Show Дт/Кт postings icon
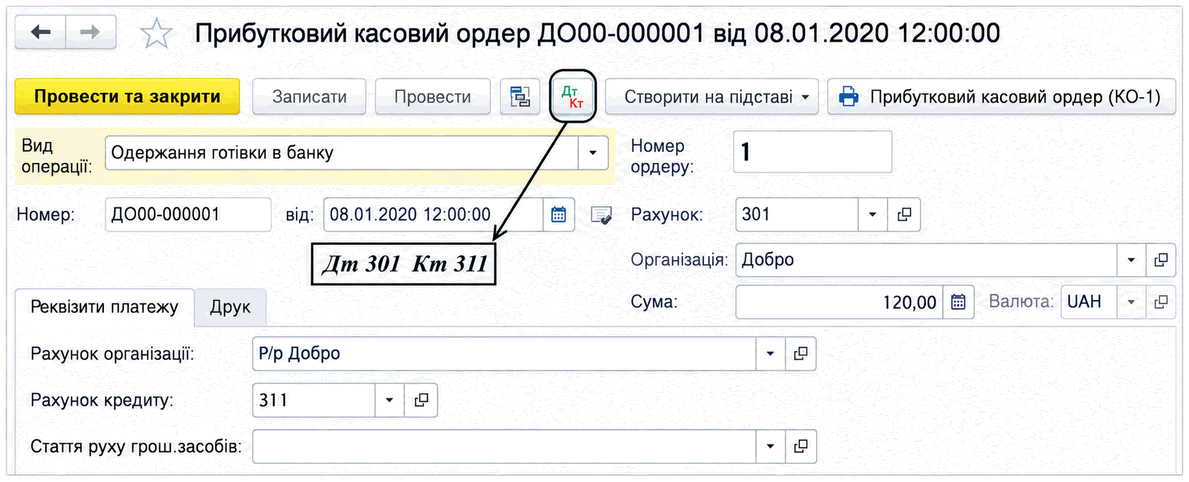The width and height of the screenshot is (1189, 482). [574, 97]
